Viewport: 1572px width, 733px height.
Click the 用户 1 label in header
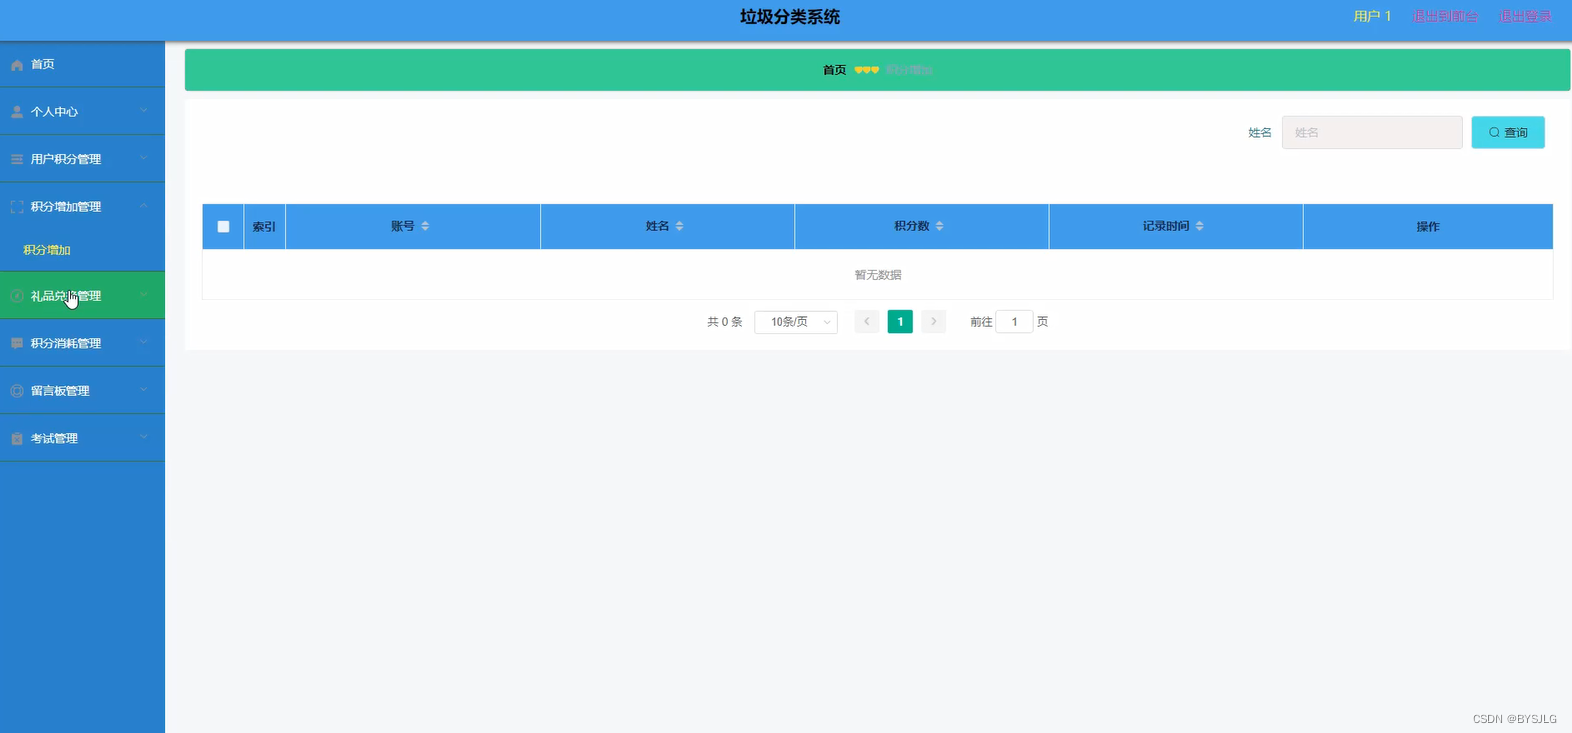[1372, 16]
